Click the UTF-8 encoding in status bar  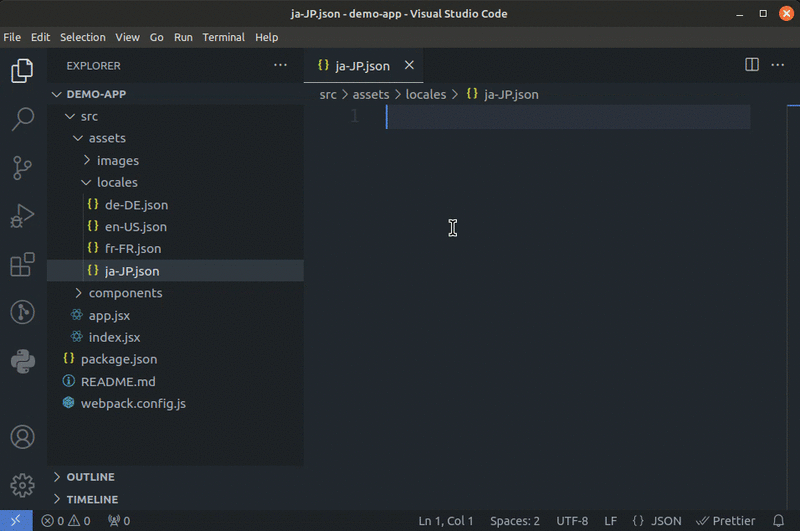(572, 521)
